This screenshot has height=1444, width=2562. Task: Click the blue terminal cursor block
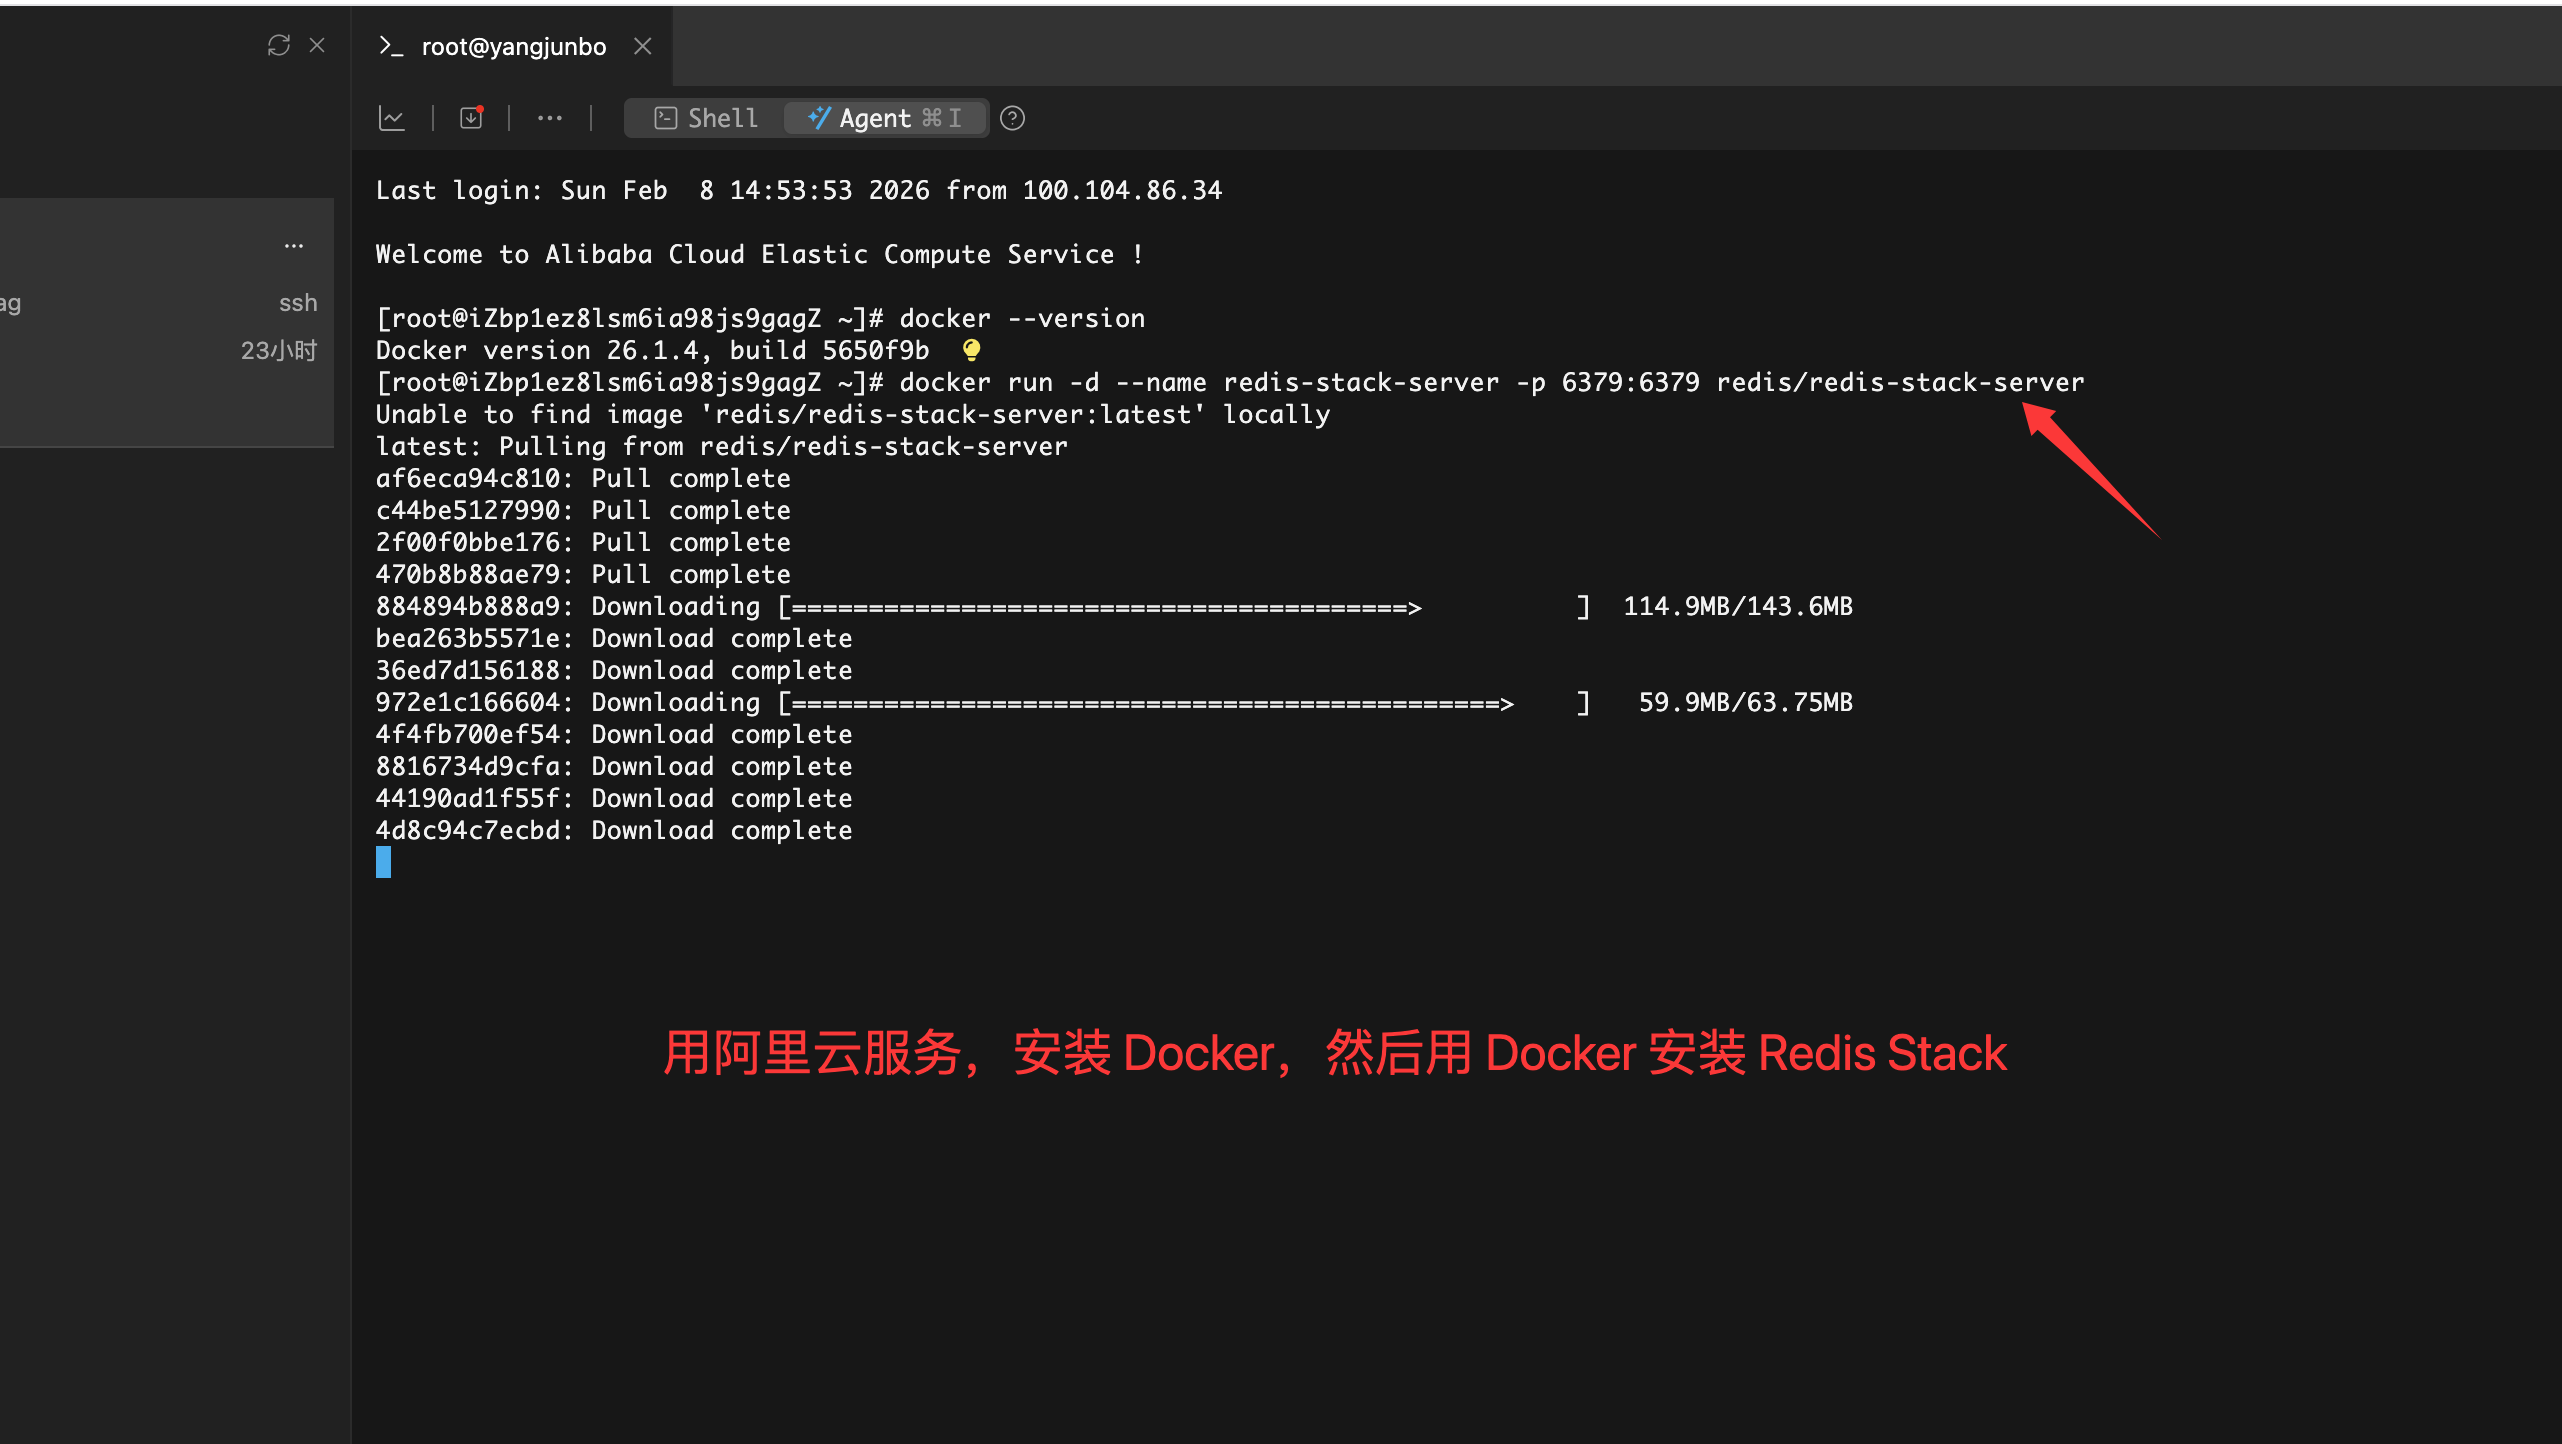click(383, 862)
